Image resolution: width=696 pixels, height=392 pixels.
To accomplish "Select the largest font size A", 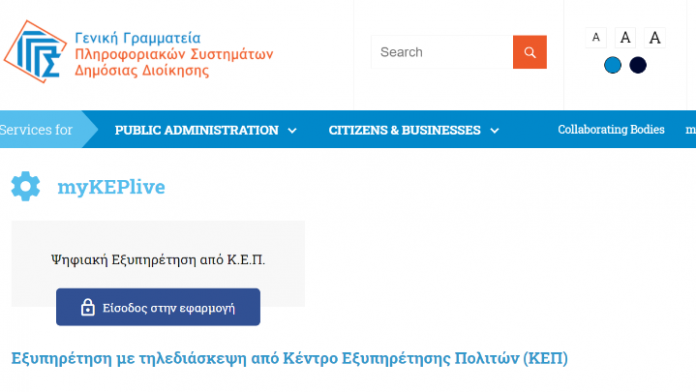I will 654,37.
